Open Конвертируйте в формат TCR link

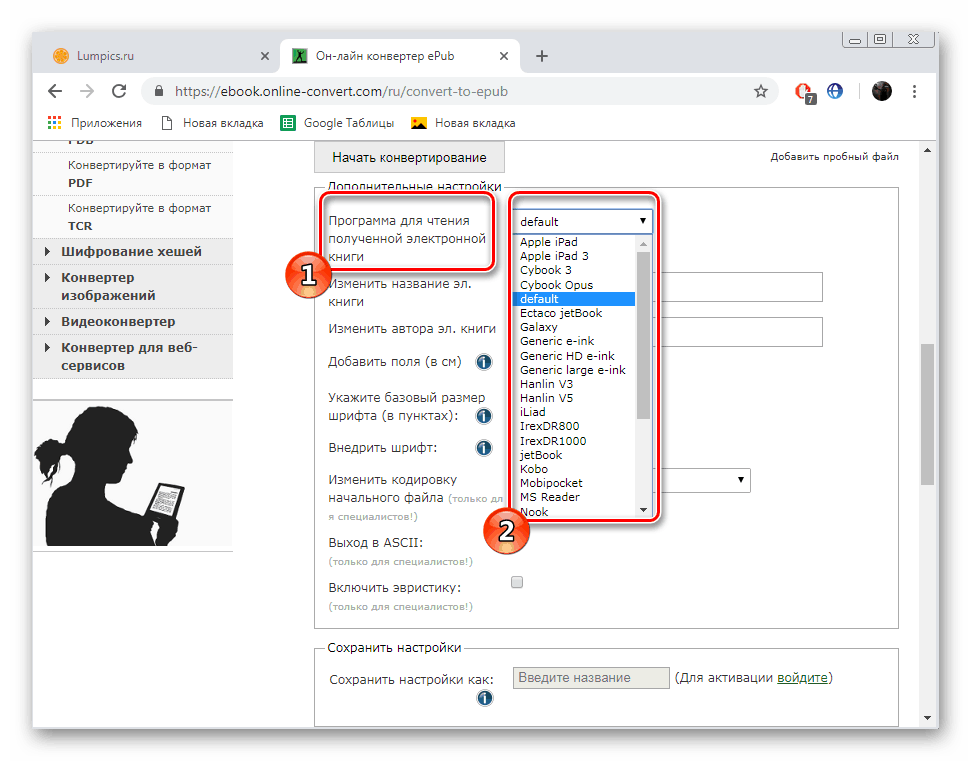coord(139,217)
